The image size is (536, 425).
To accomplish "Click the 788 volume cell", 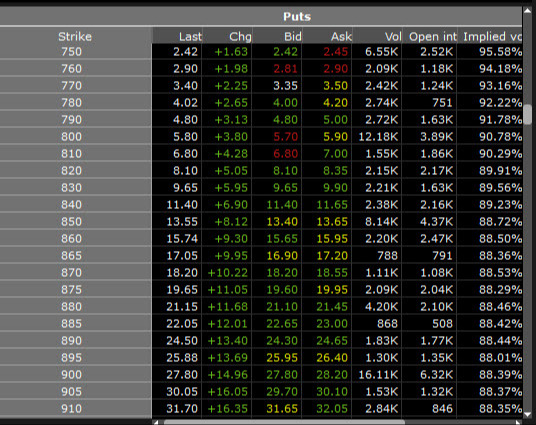I will click(x=387, y=256).
